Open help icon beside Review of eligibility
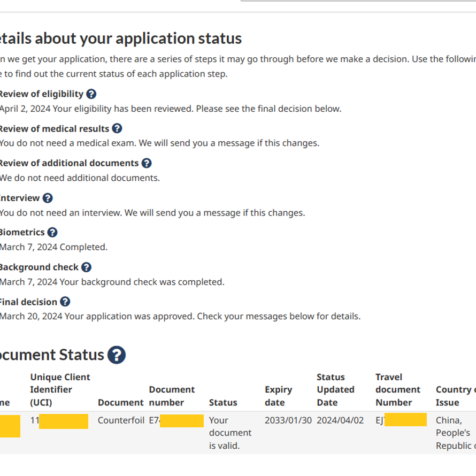 (x=91, y=94)
